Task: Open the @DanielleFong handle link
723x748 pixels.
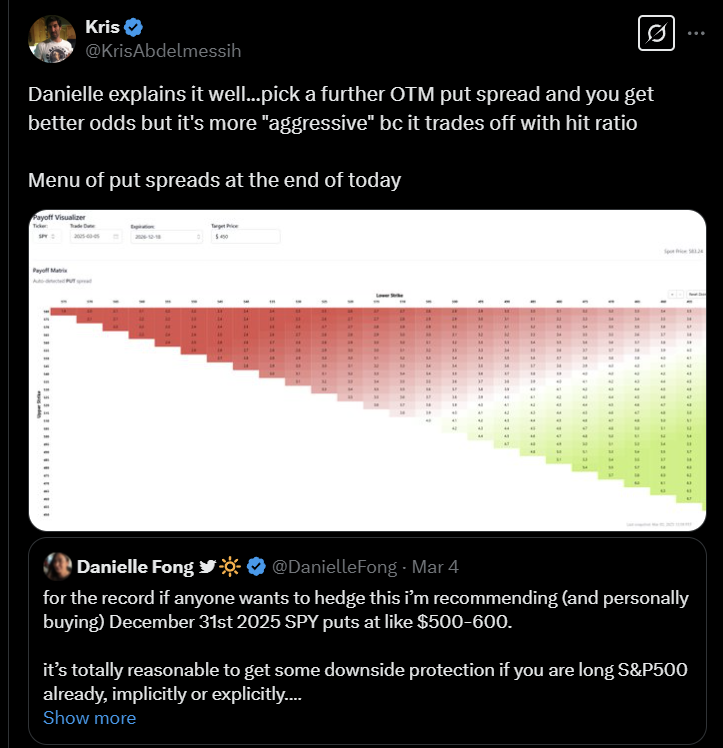Action: tap(334, 567)
